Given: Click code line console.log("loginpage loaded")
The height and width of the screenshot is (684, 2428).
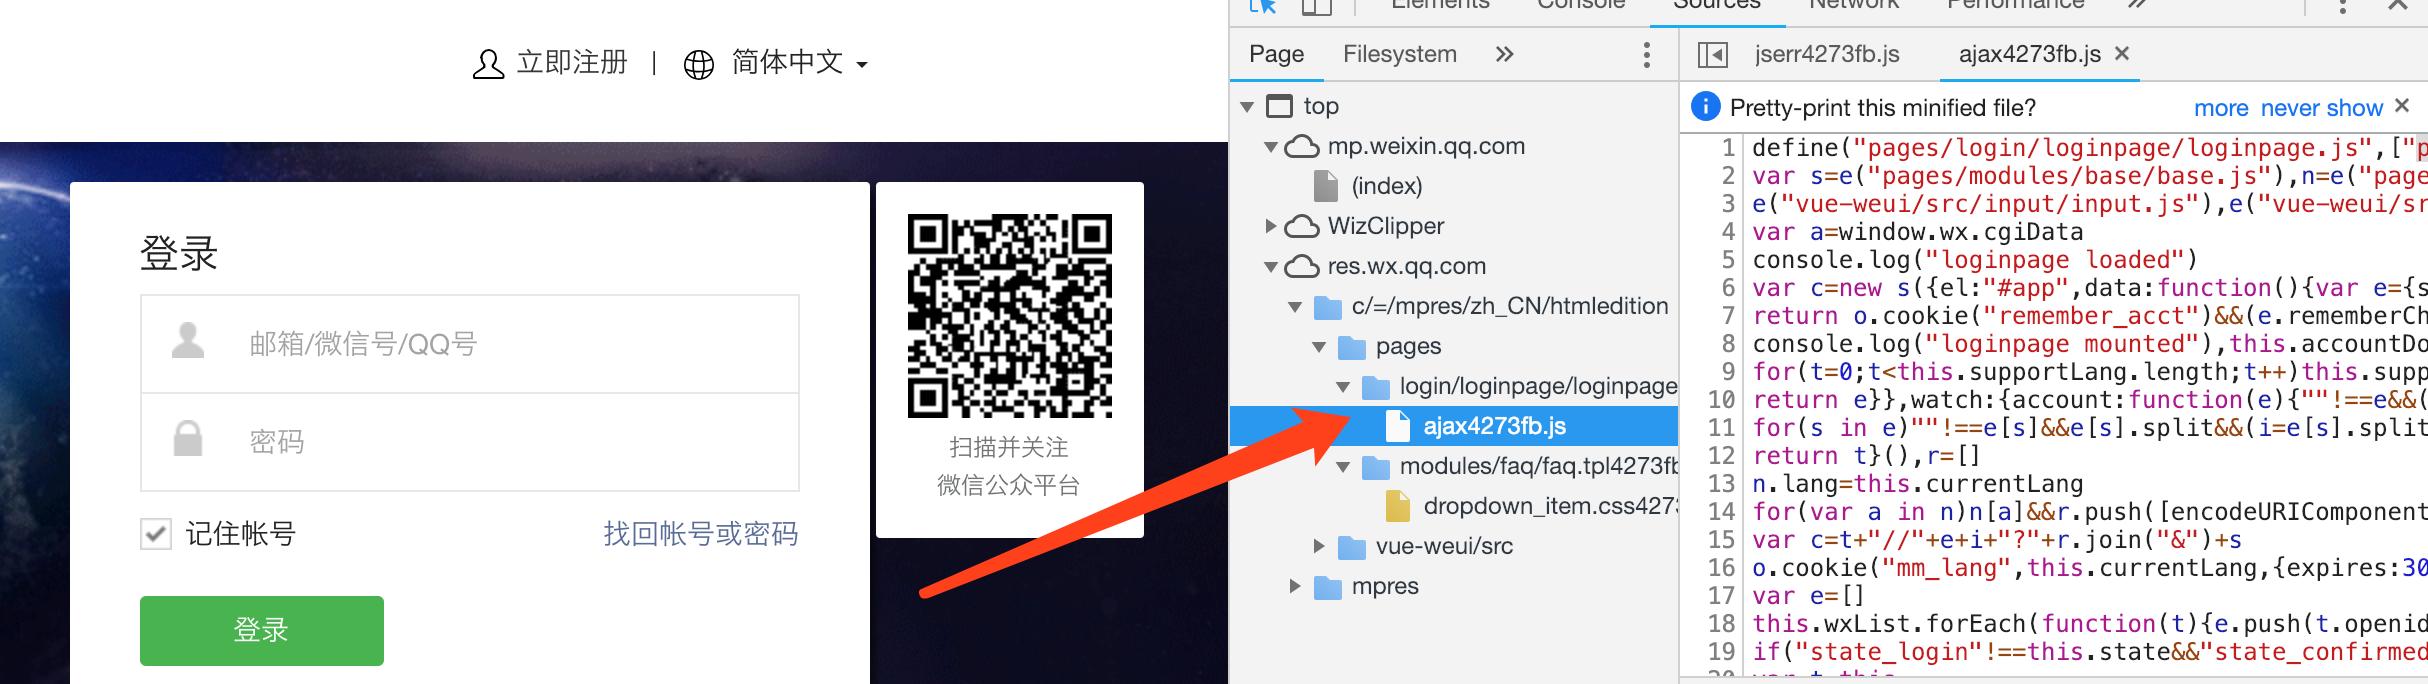Looking at the screenshot, I should pyautogui.click(x=1974, y=260).
